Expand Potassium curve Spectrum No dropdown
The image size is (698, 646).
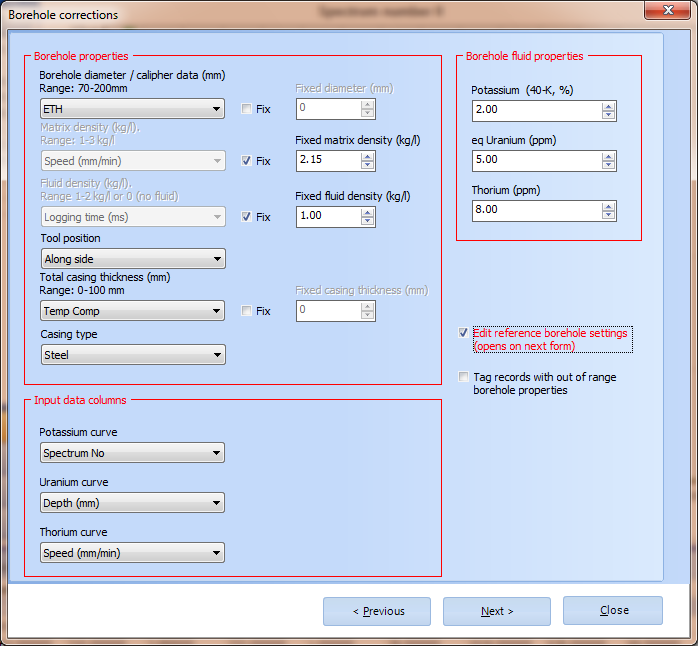click(132, 453)
